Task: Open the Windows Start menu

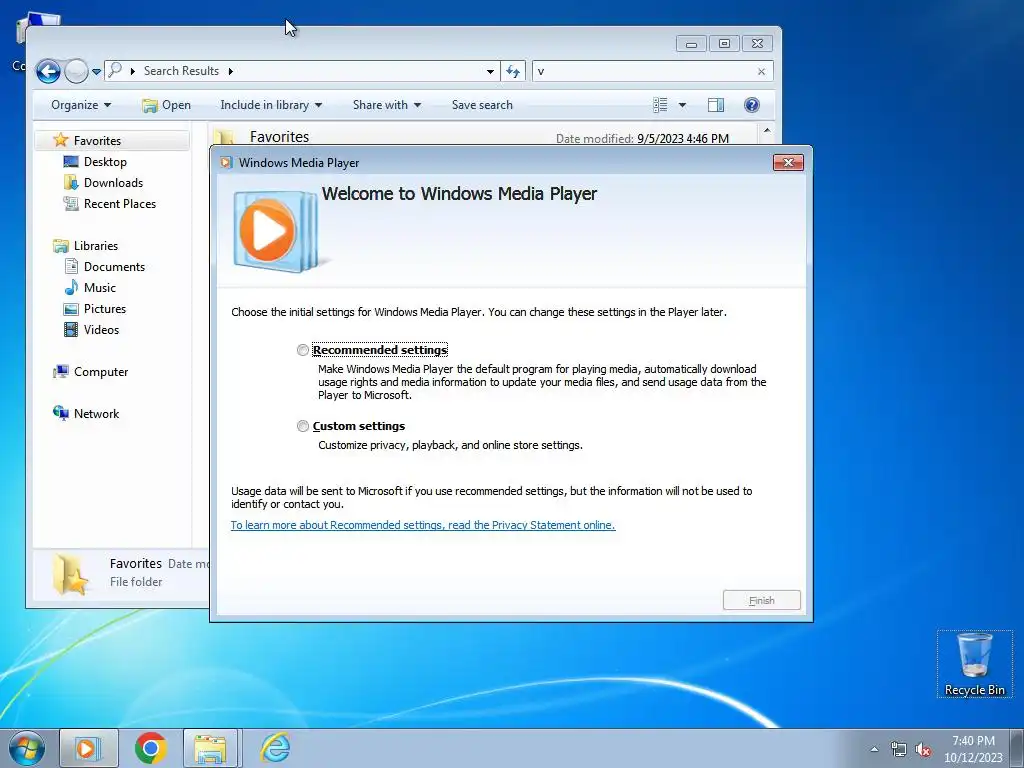Action: 27,748
